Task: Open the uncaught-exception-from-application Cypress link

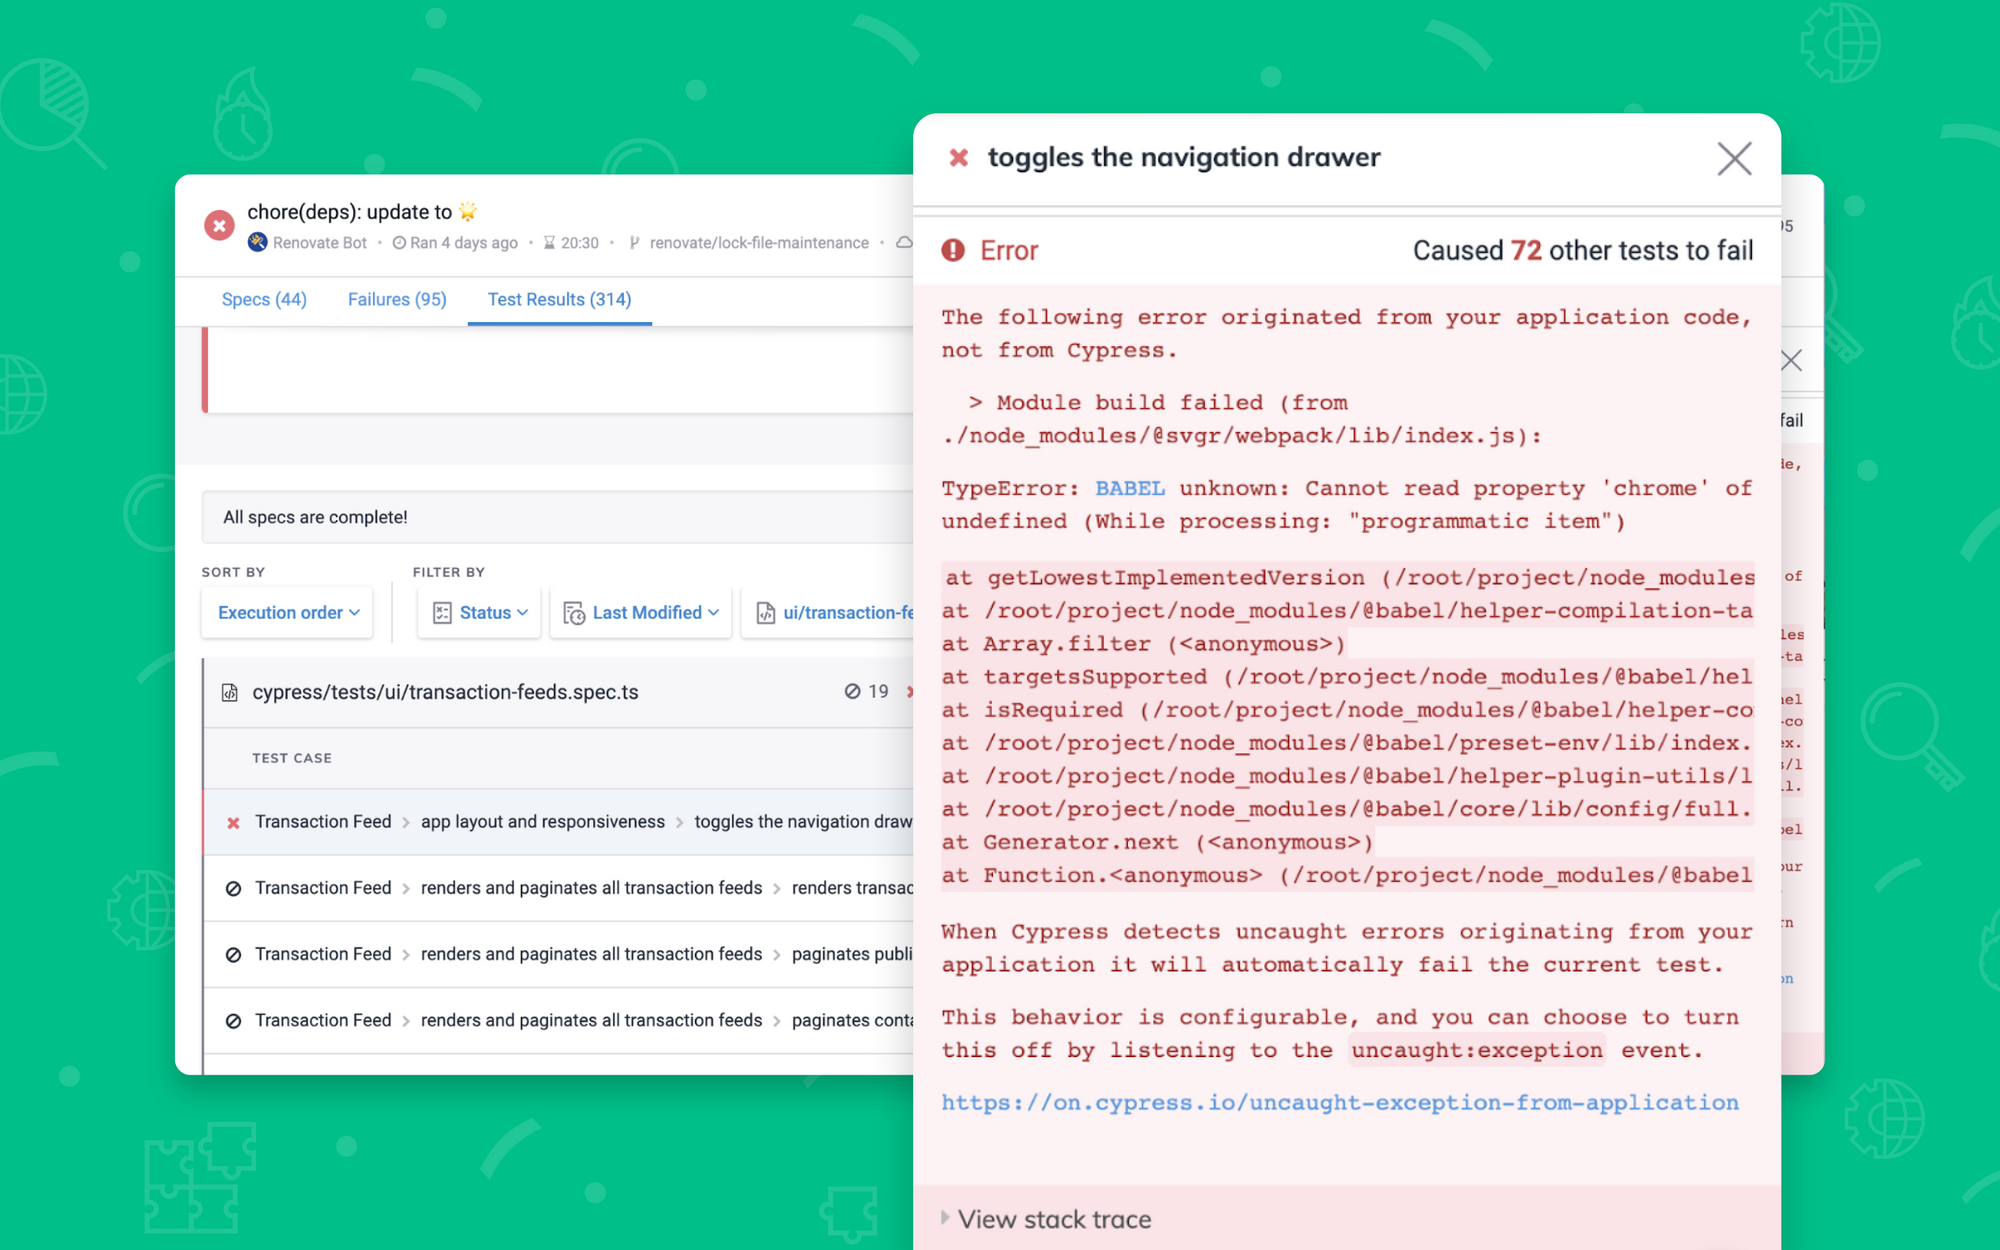Action: point(1339,1102)
